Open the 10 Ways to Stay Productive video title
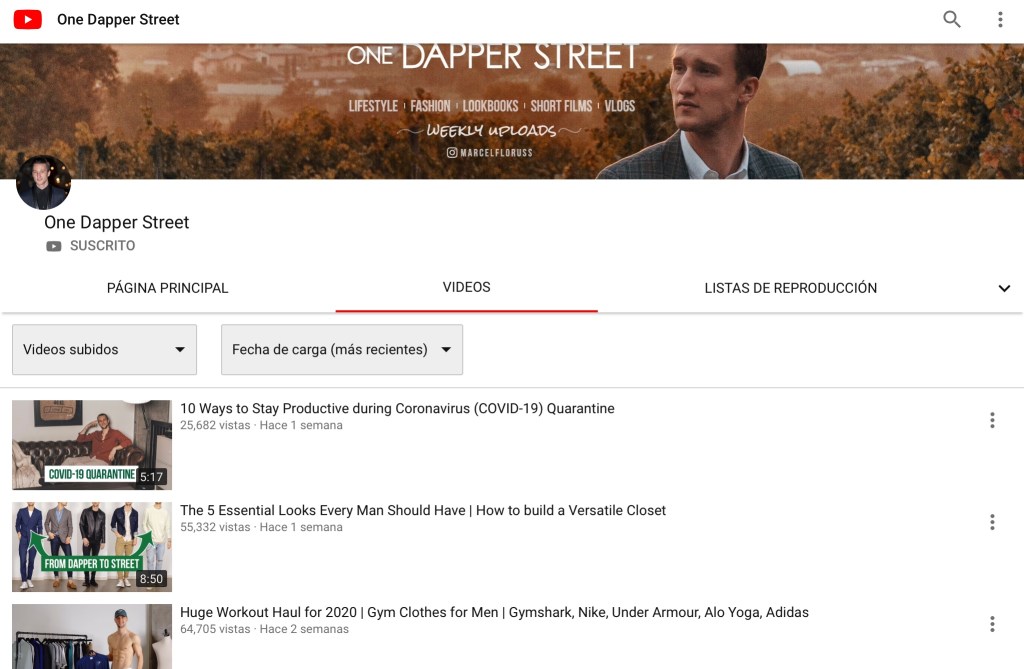 click(397, 409)
